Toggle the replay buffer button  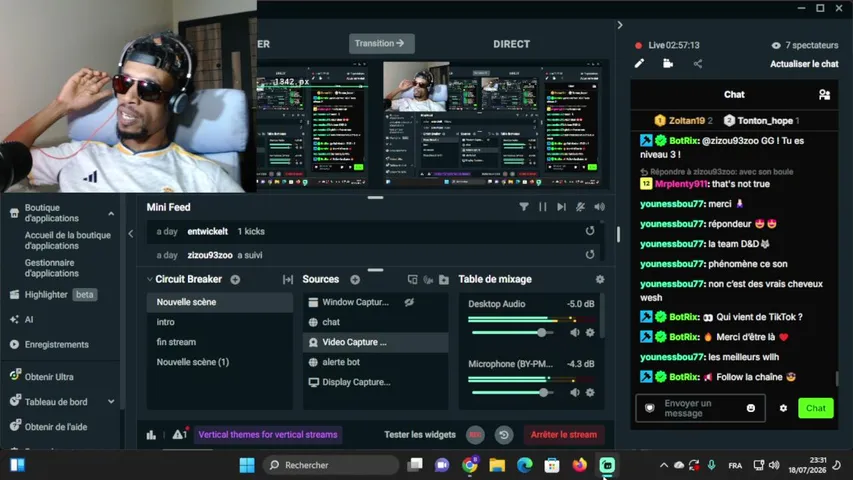coord(504,434)
